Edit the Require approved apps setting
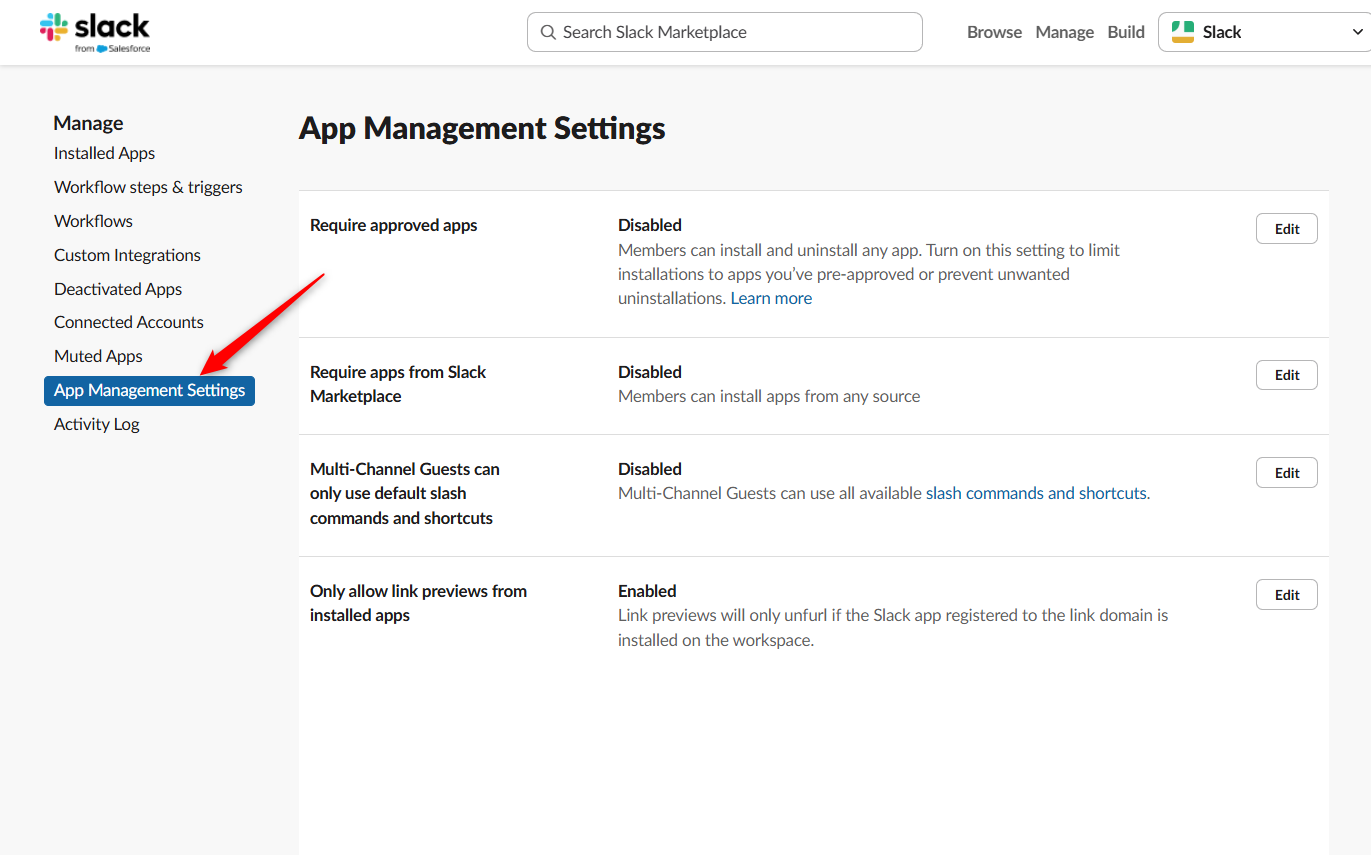The height and width of the screenshot is (855, 1371). point(1286,229)
